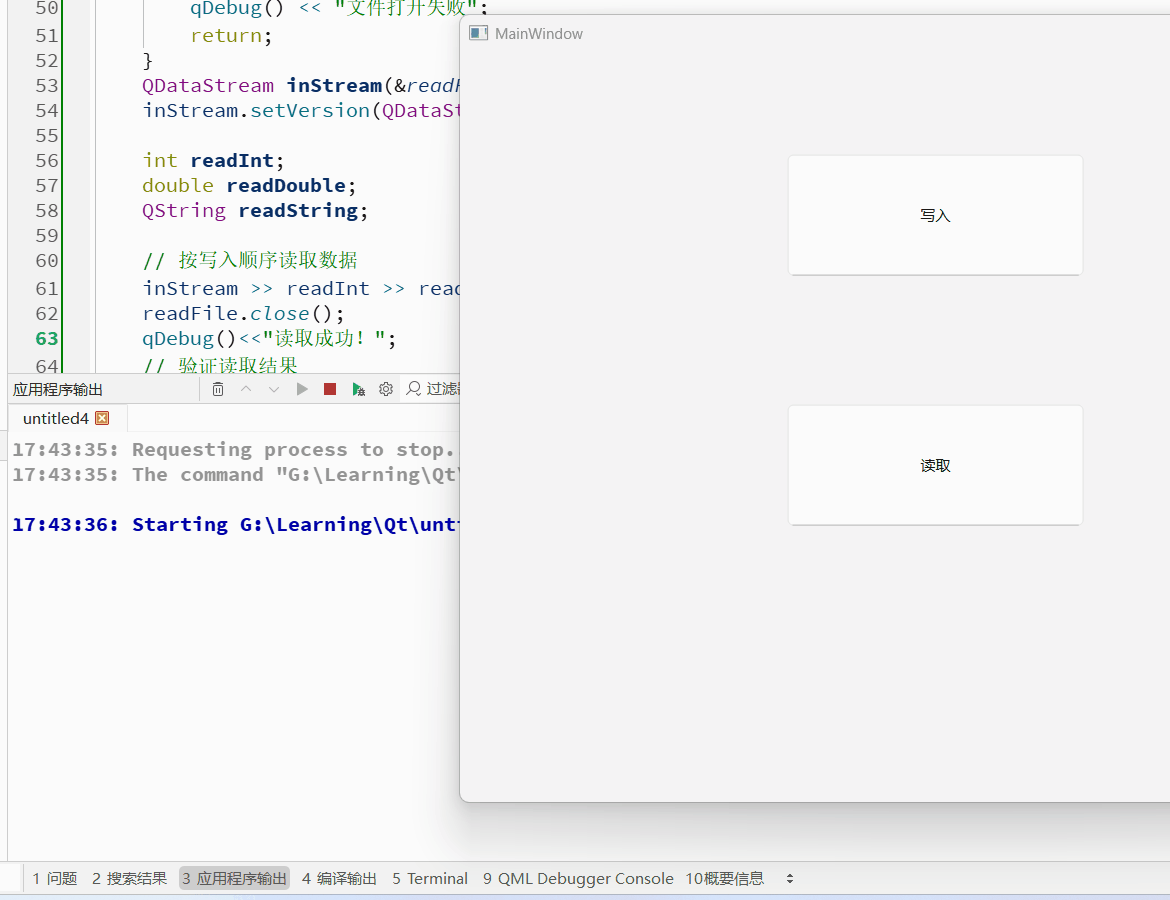Screen dimensions: 1170x900
Task: Click the 'return;' statement on line 51
Action: click(231, 36)
